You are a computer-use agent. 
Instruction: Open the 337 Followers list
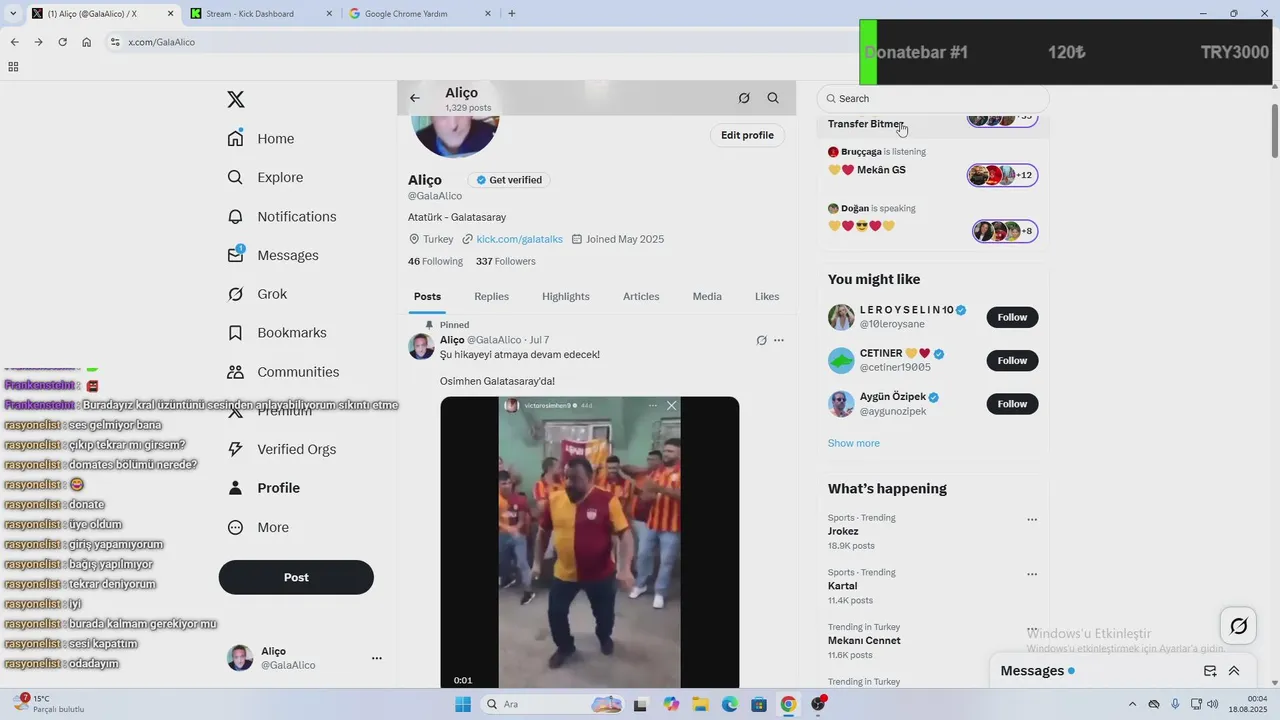coord(506,261)
